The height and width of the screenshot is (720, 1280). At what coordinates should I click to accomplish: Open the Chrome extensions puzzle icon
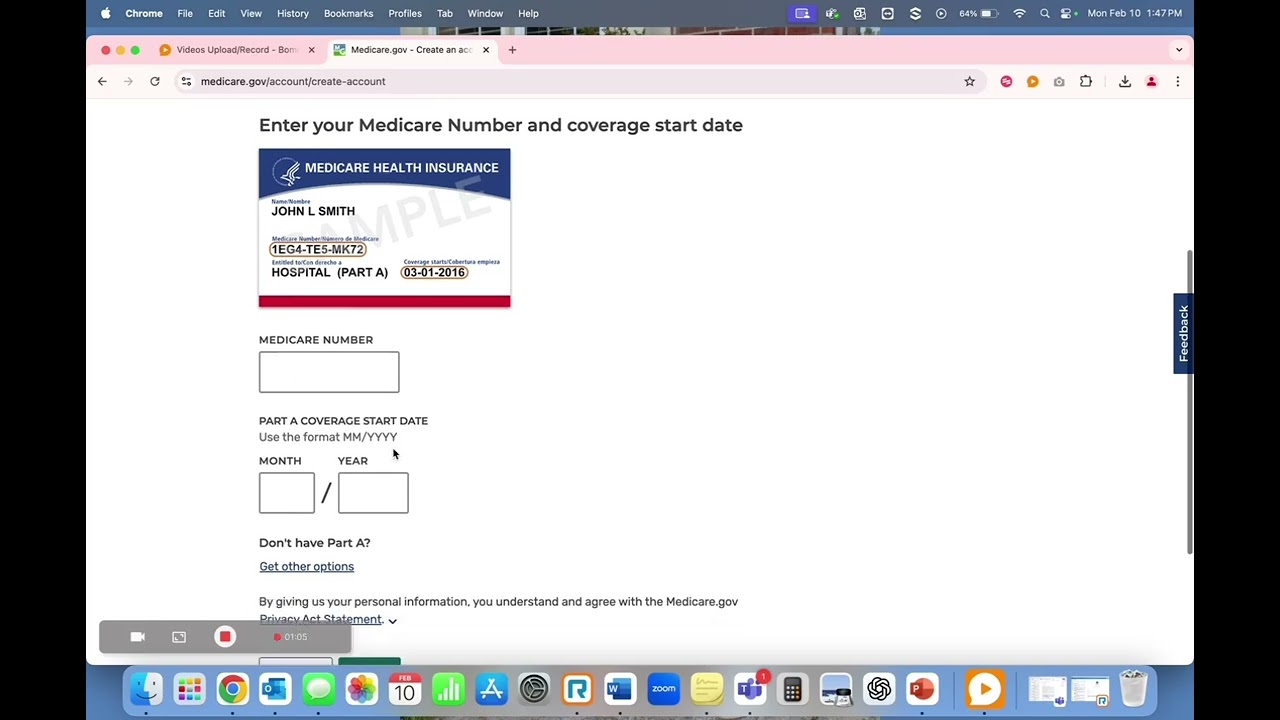point(1086,81)
